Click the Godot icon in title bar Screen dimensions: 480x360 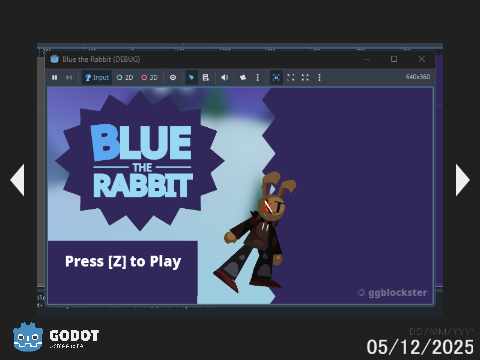pos(54,59)
